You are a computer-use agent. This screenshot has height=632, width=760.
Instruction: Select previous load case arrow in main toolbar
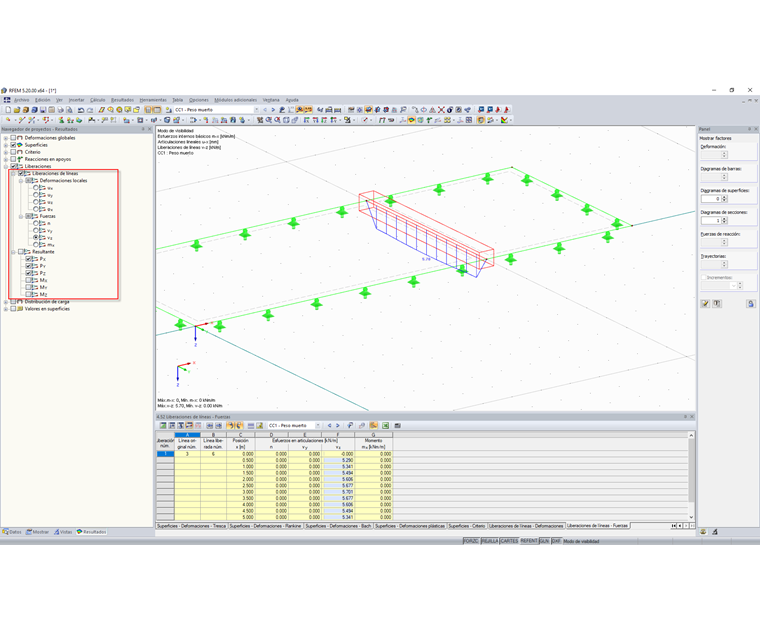265,110
